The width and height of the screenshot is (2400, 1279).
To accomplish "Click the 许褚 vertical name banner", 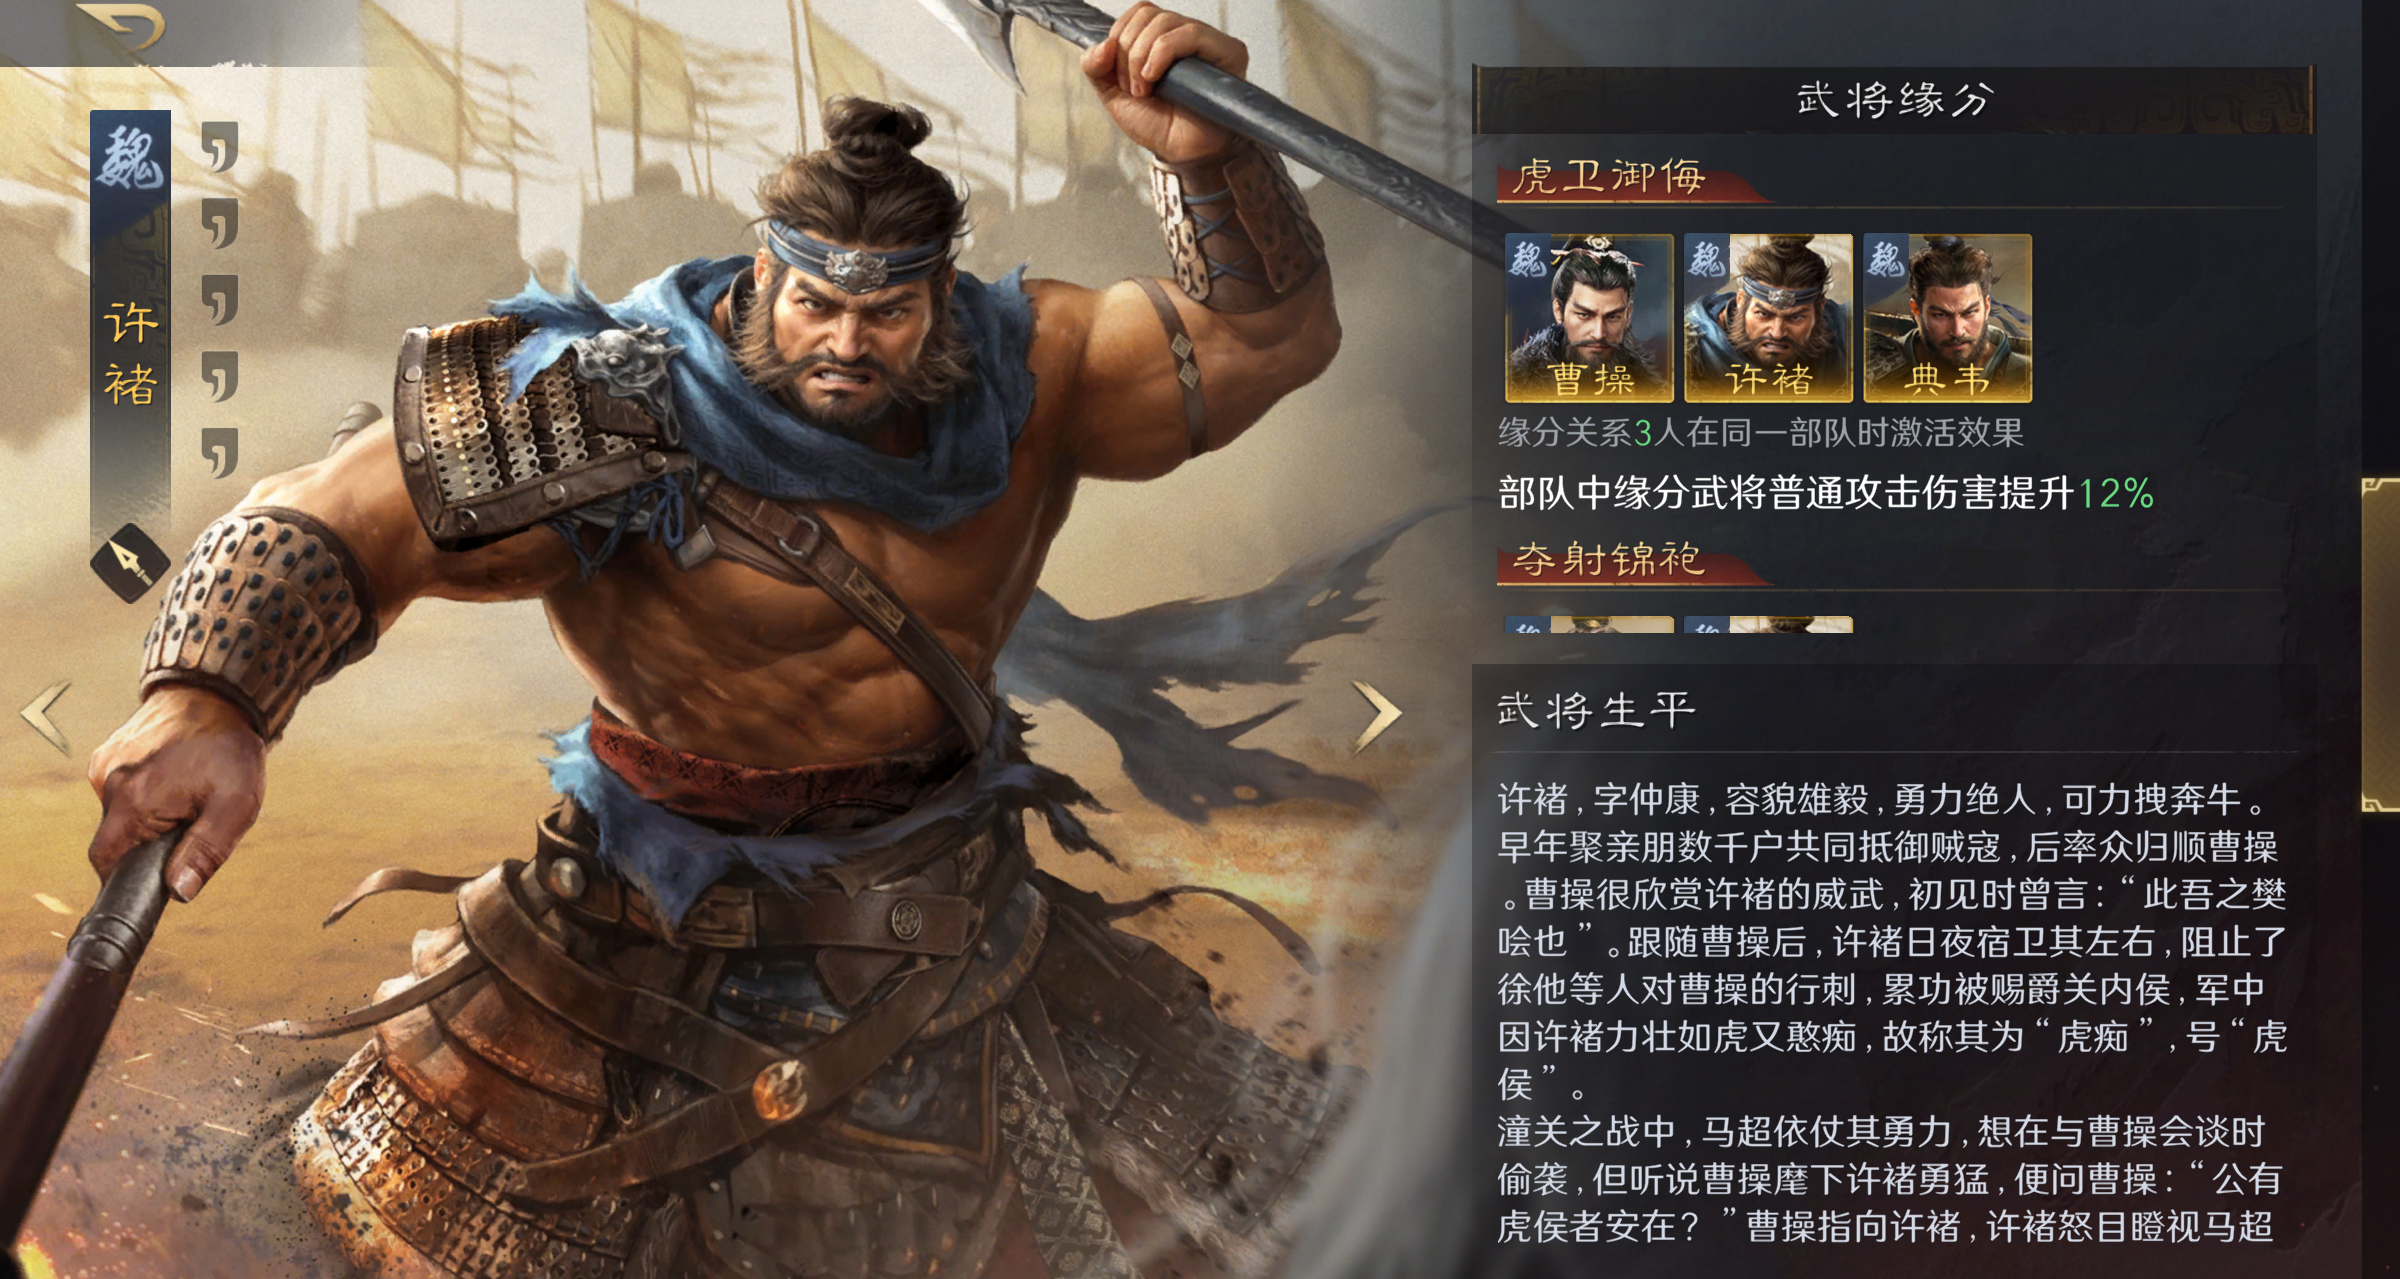I will (x=130, y=354).
